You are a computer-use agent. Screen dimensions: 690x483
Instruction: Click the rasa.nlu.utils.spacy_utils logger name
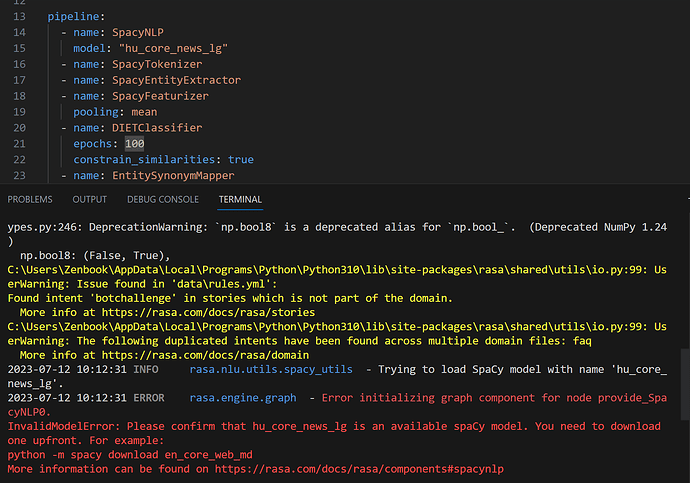(271, 370)
